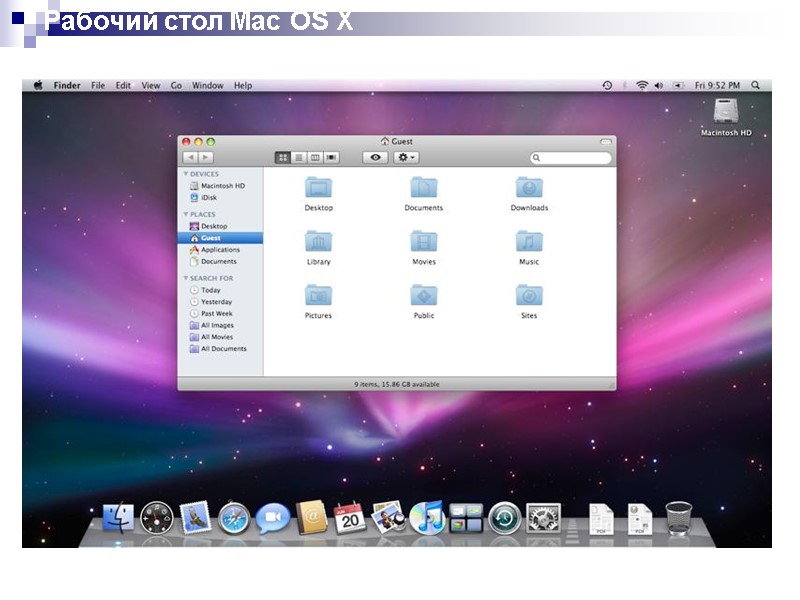Open Spotlight search in the menu bar
Viewport: 800px width, 600px height.
[757, 86]
